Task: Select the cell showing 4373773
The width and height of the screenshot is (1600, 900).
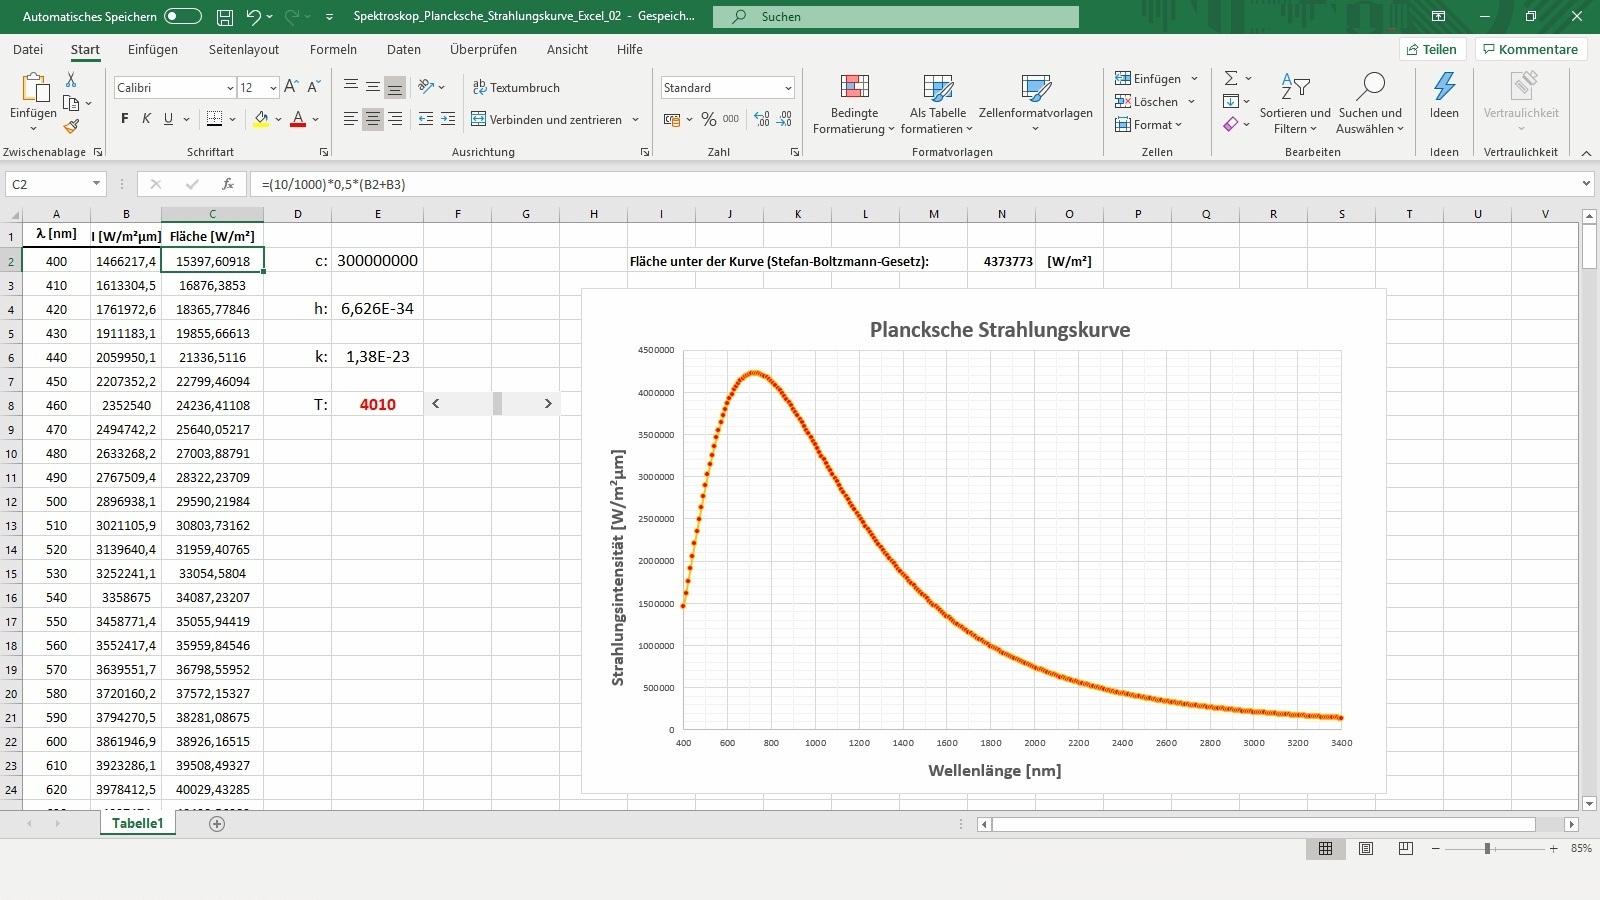Action: (1001, 261)
